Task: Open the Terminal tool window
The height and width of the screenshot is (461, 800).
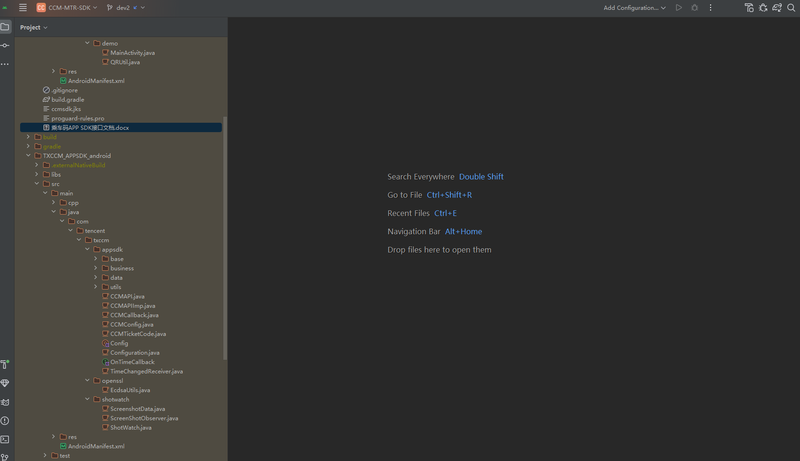Action: [5, 440]
